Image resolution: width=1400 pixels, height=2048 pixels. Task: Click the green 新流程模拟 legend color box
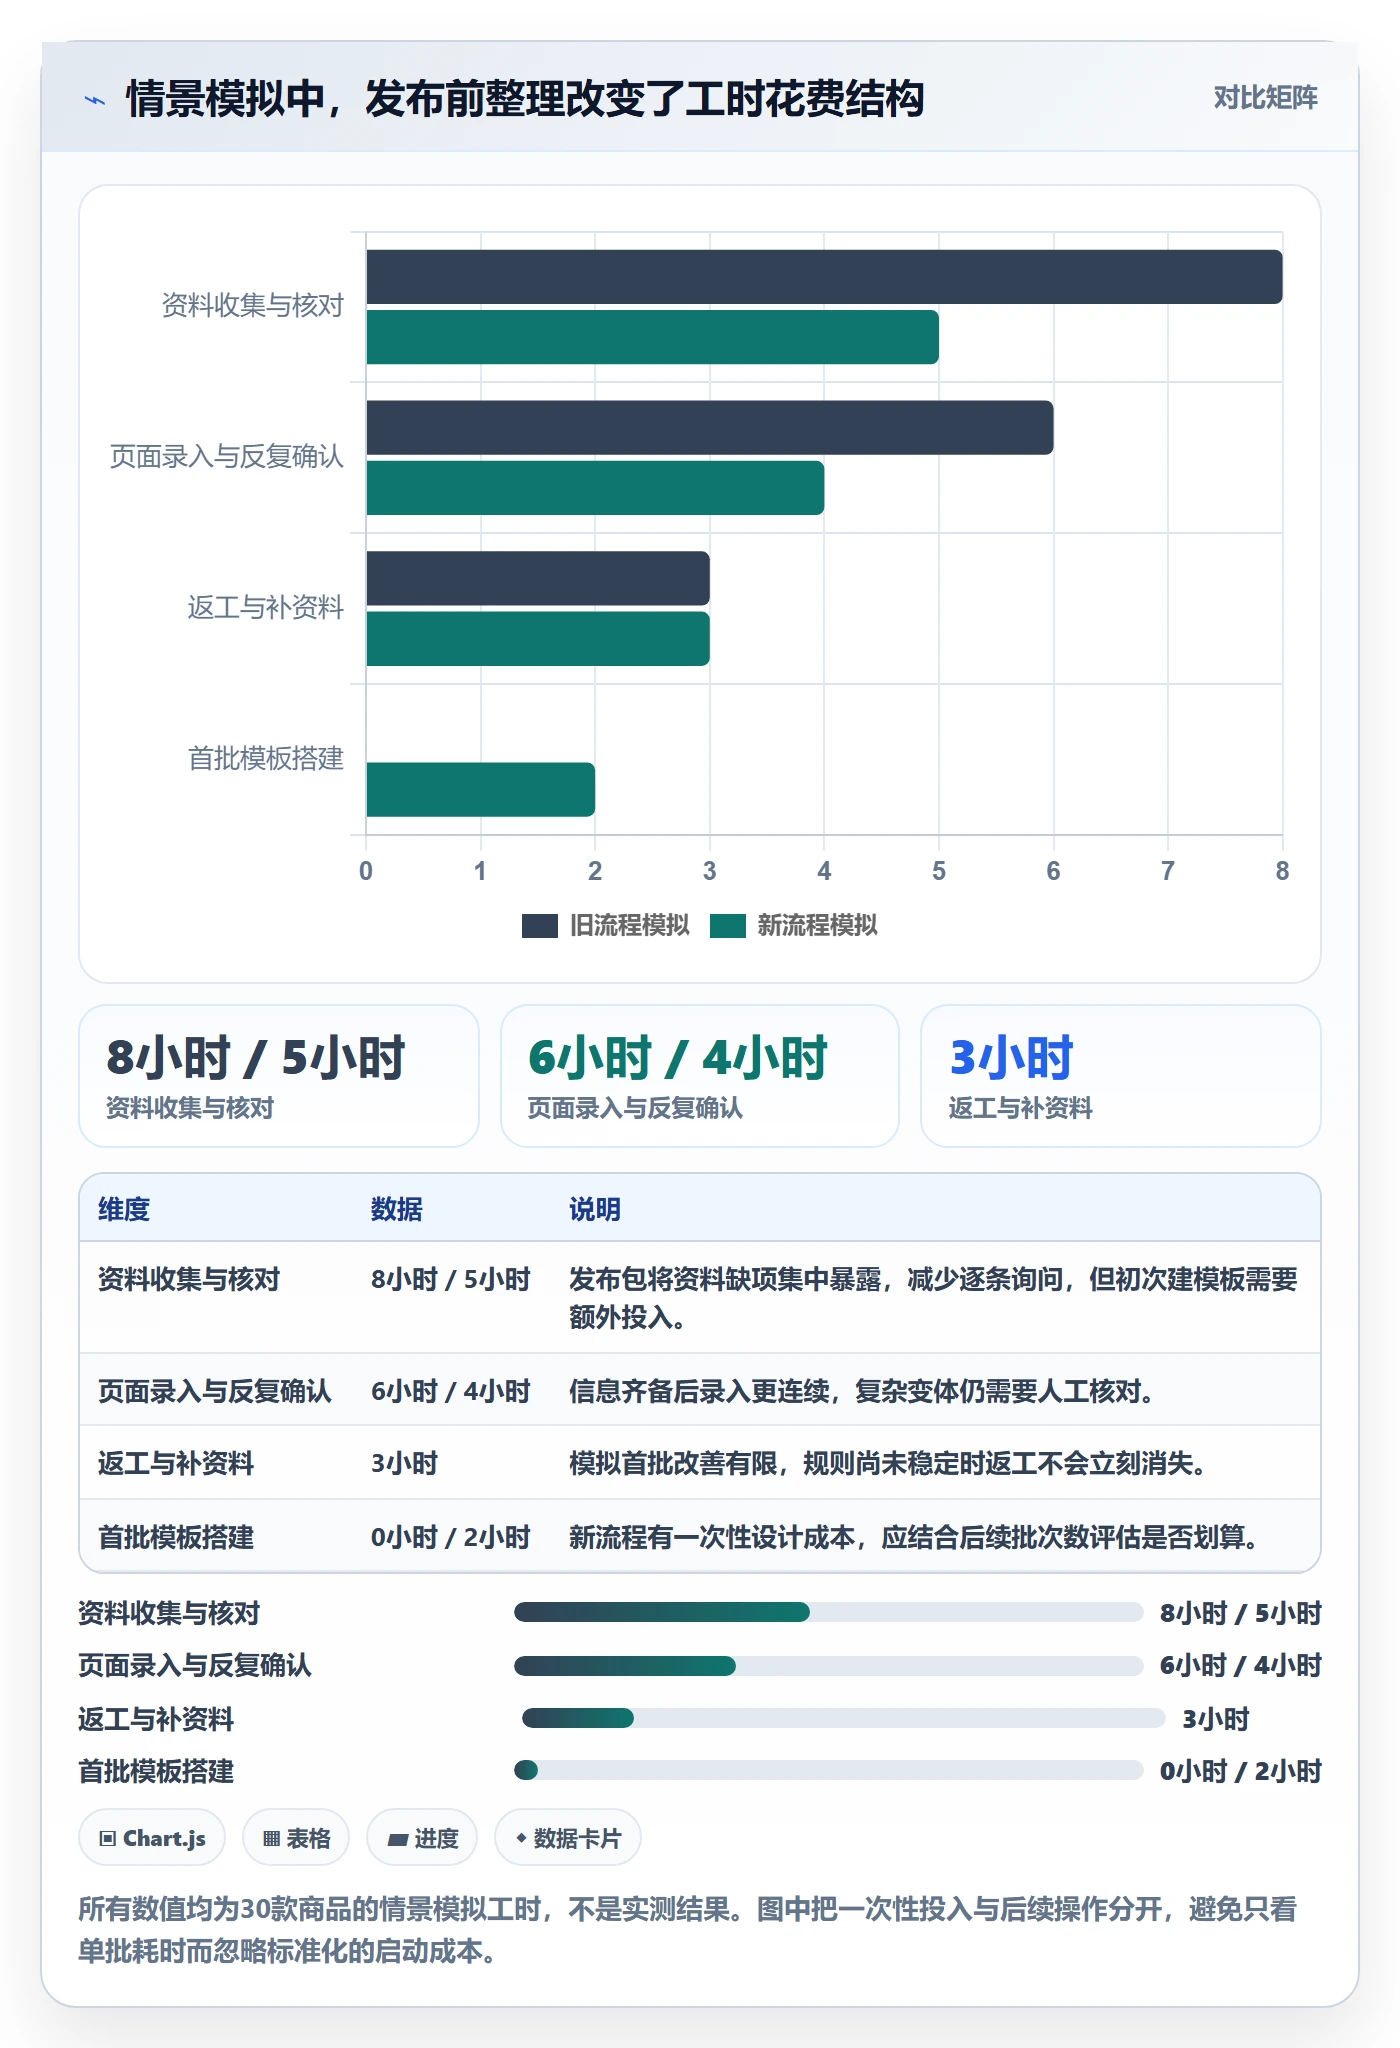point(728,926)
